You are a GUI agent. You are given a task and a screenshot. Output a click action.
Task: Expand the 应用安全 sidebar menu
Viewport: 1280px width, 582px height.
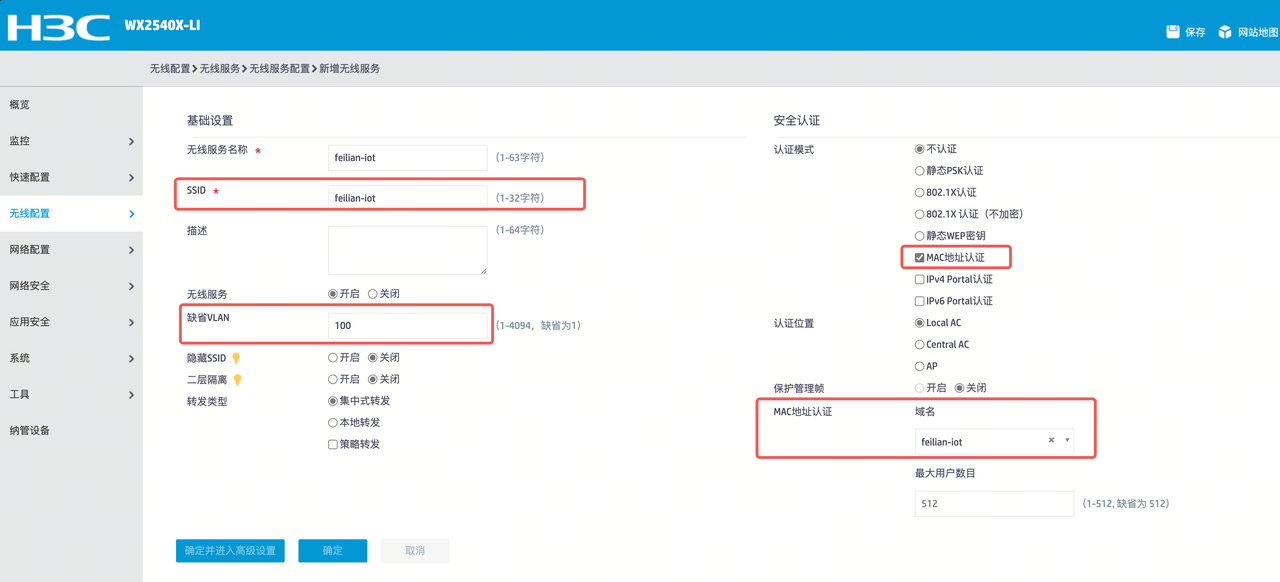pyautogui.click(x=71, y=322)
